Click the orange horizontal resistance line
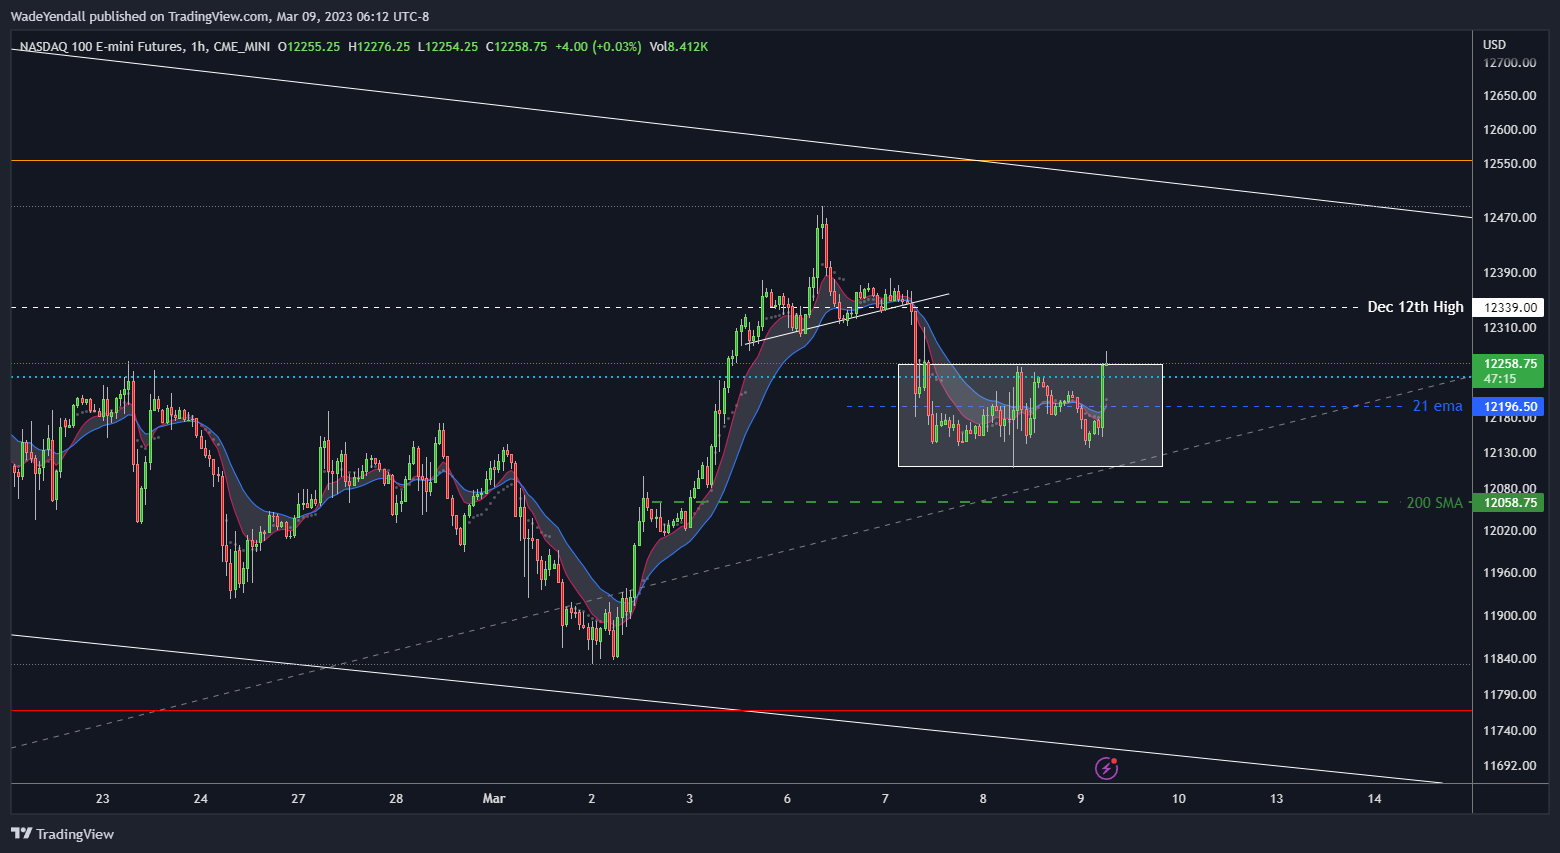Screen dimensions: 1560x853 [x=741, y=160]
